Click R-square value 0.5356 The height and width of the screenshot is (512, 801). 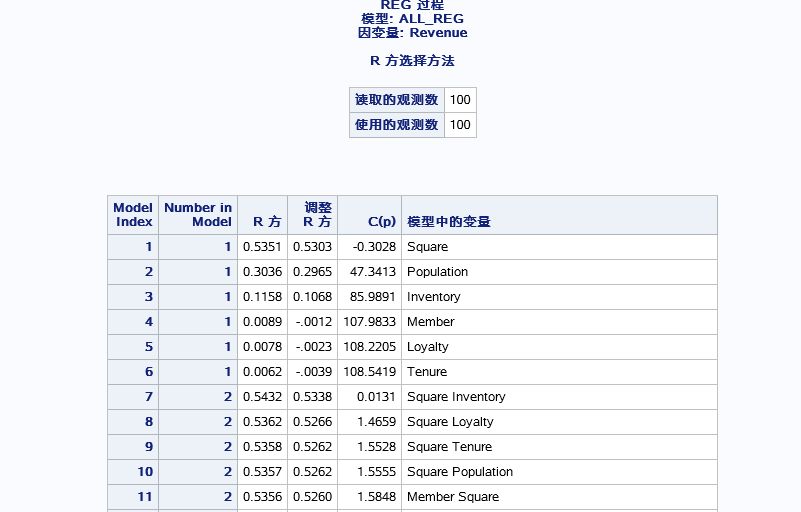(x=263, y=497)
